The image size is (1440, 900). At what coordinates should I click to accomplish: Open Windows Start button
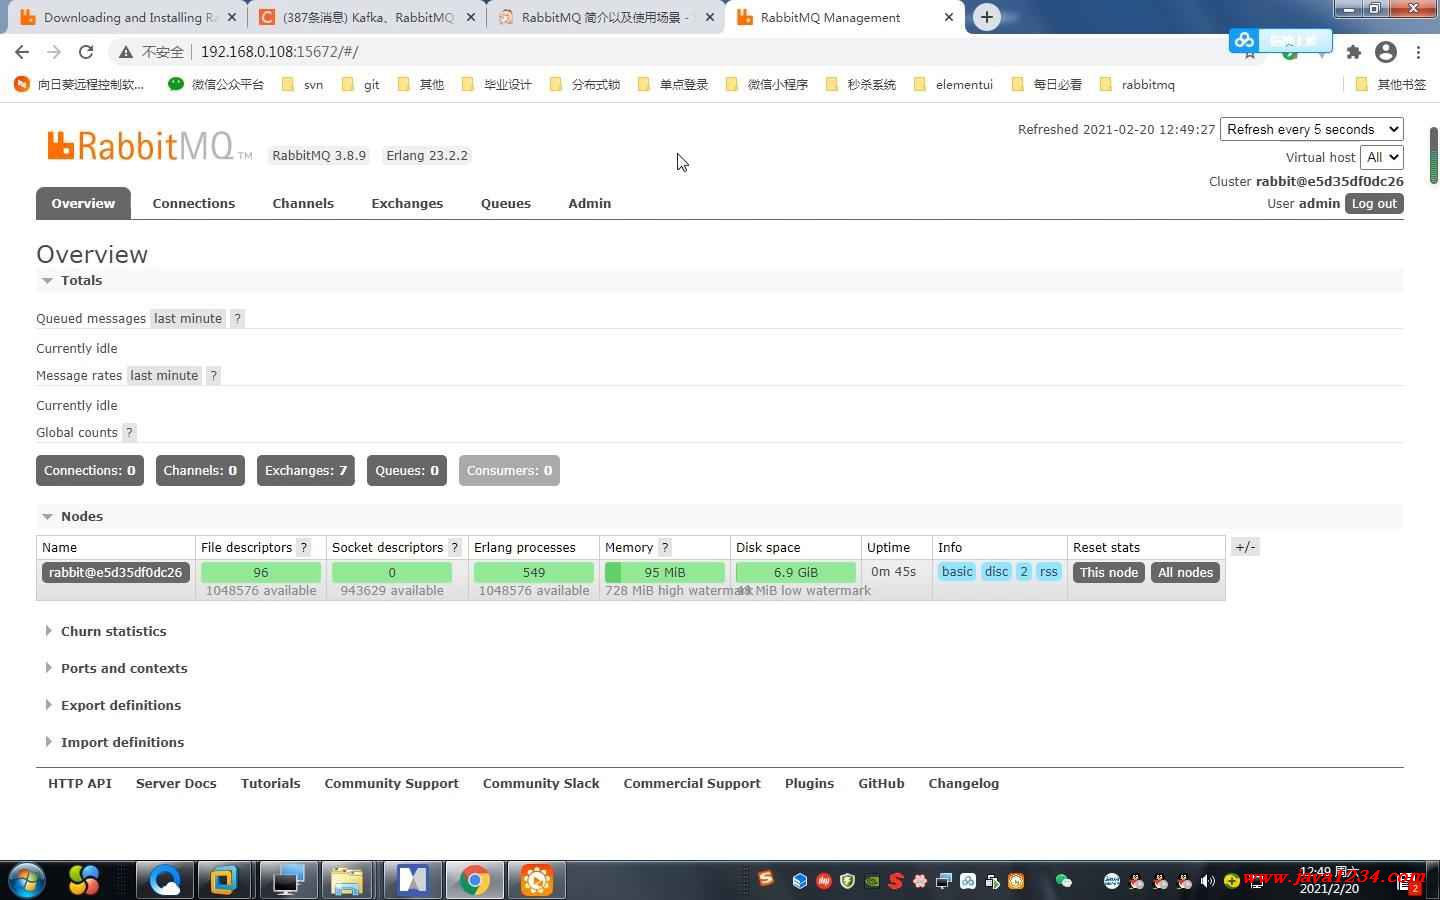coord(27,880)
